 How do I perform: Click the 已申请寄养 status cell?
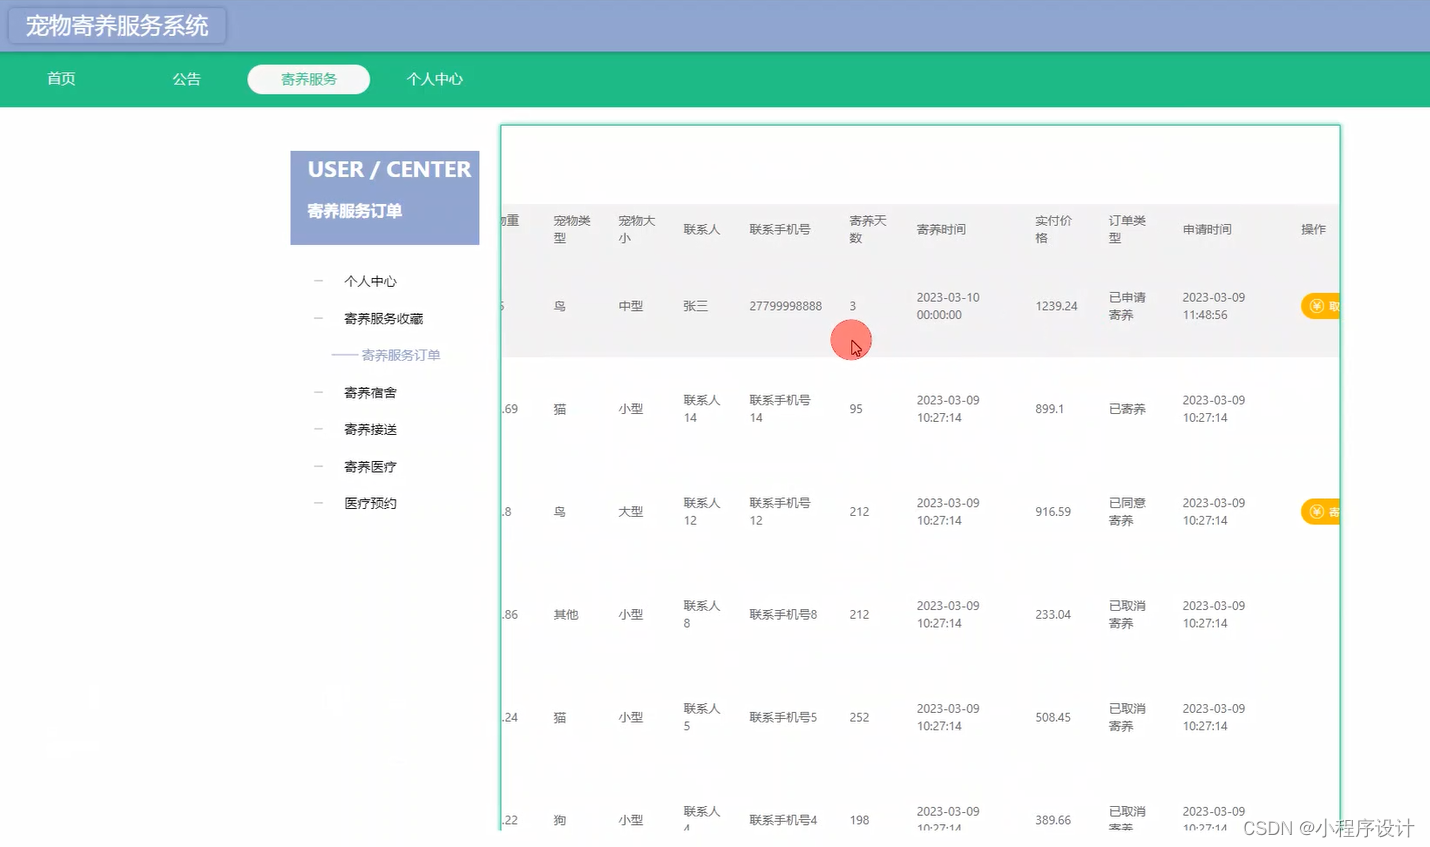tap(1127, 306)
